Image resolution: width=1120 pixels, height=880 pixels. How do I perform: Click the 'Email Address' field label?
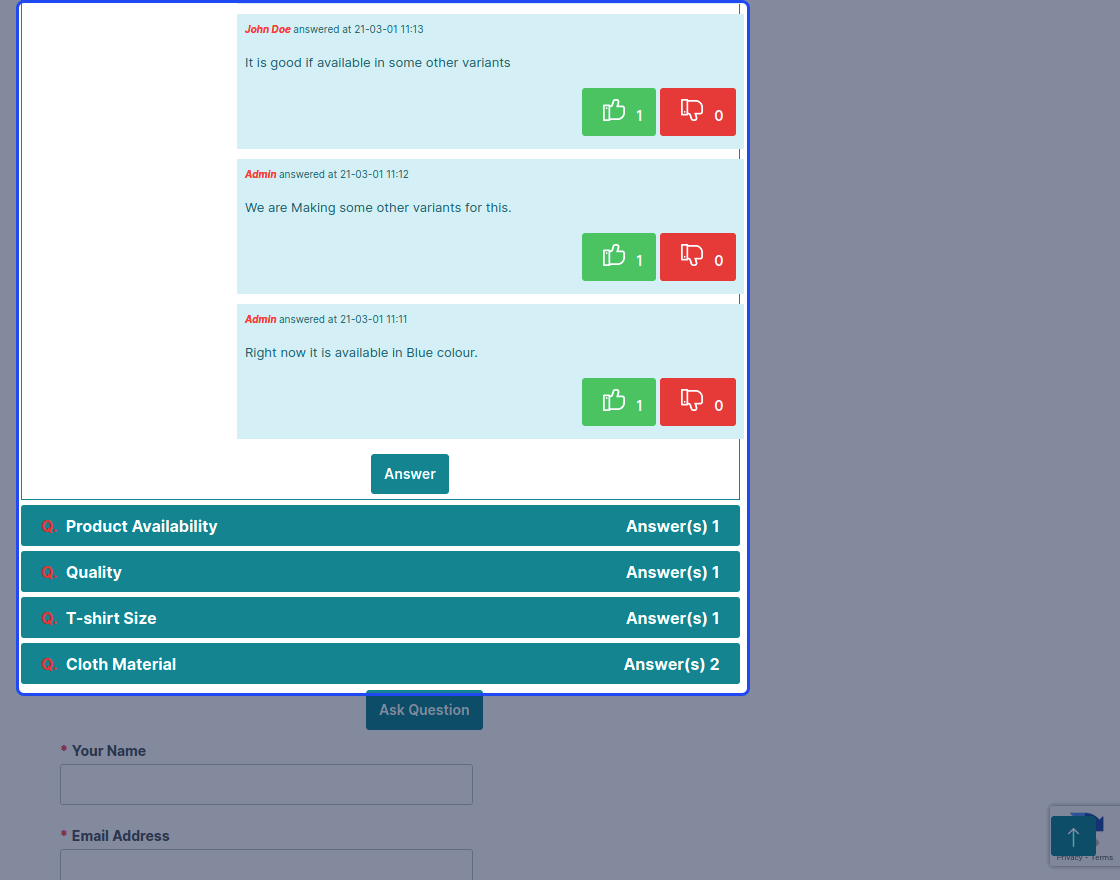click(x=121, y=836)
